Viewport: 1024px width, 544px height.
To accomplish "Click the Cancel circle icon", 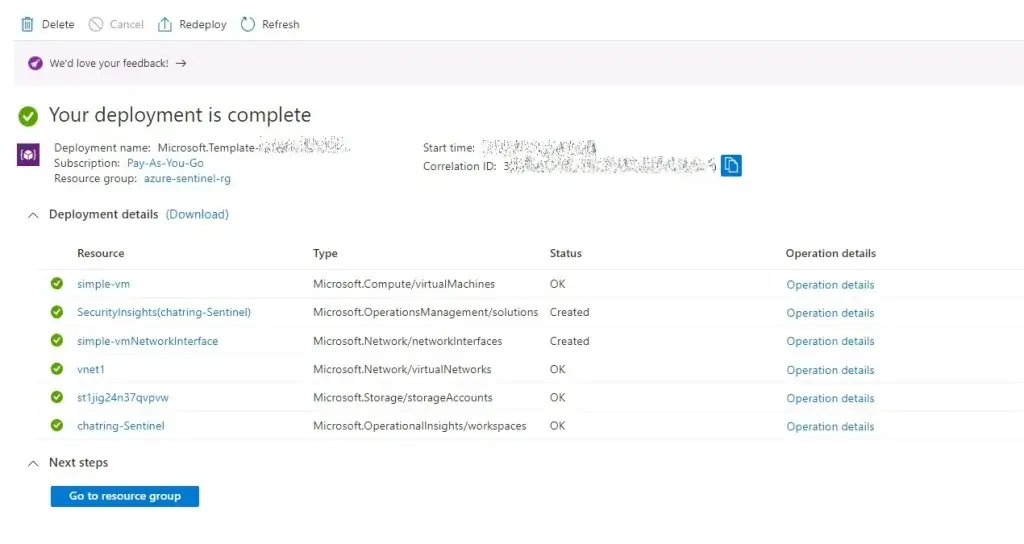I will coord(96,24).
